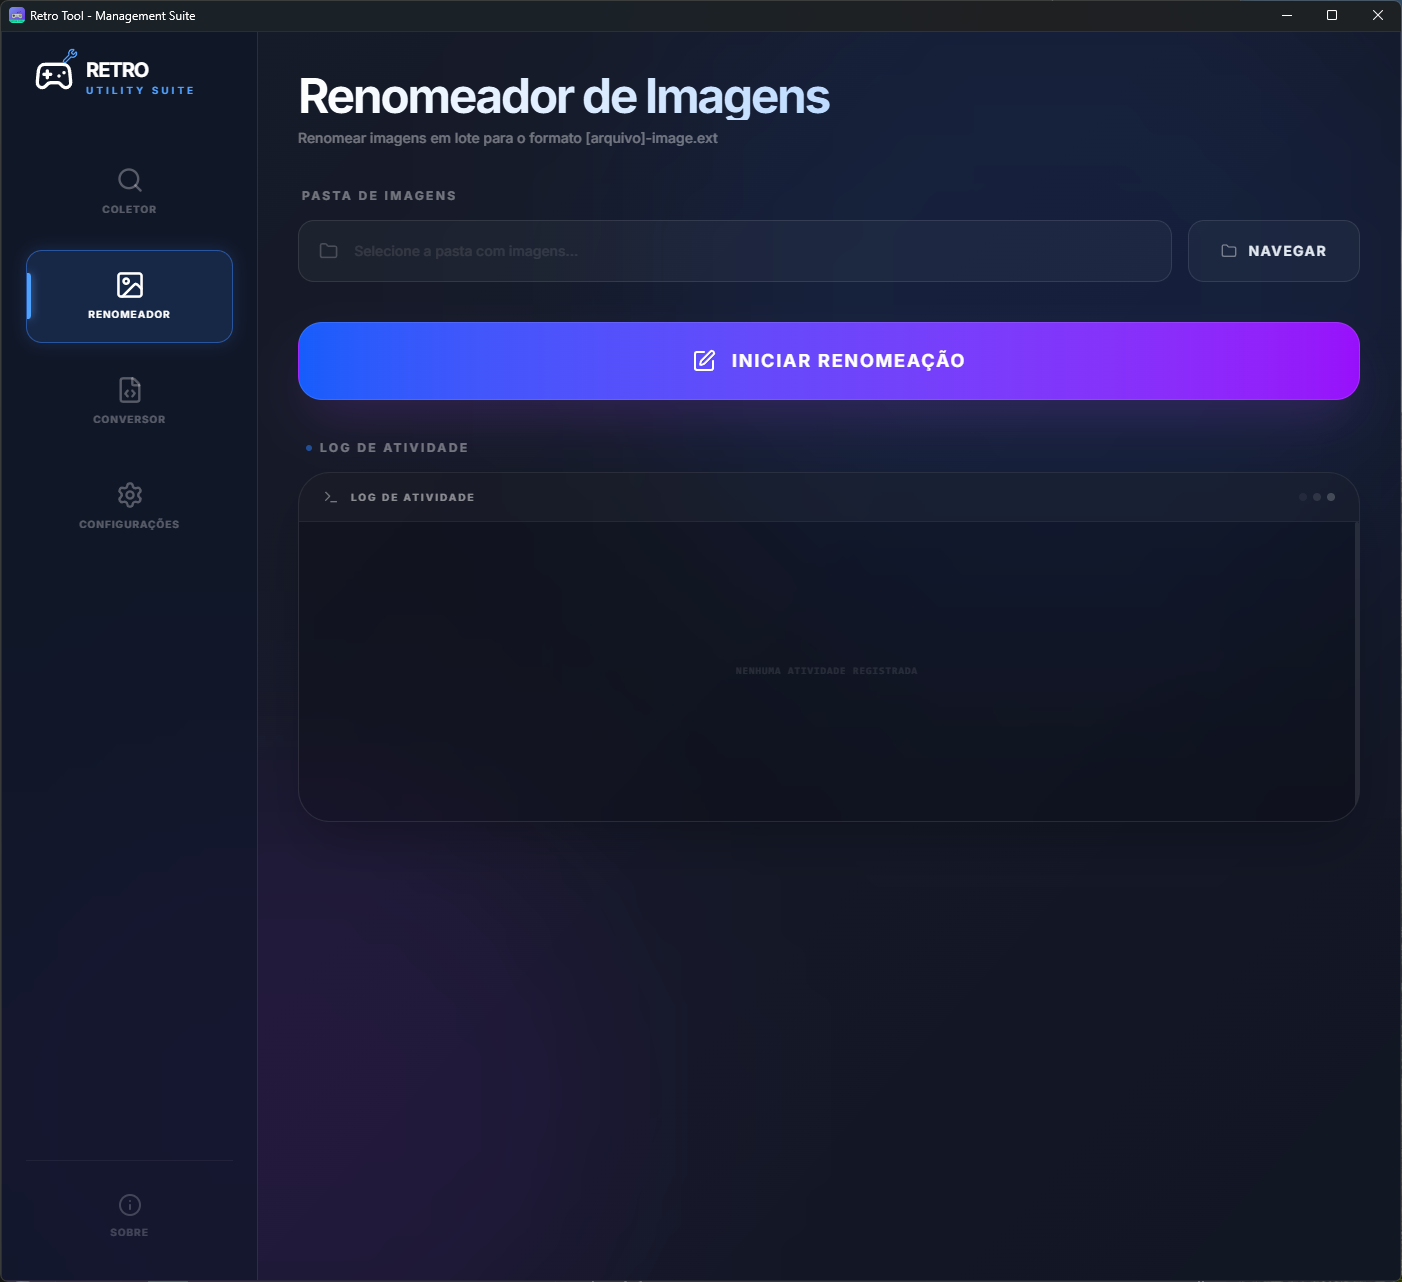Click the Nenhuma Atividade Registrada log area
The width and height of the screenshot is (1402, 1282).
tap(827, 670)
